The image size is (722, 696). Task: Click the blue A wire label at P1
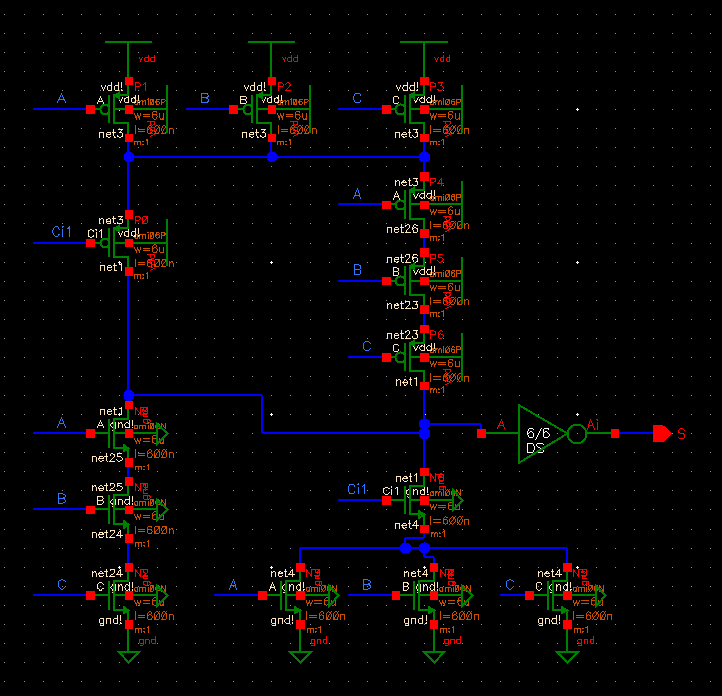click(62, 98)
